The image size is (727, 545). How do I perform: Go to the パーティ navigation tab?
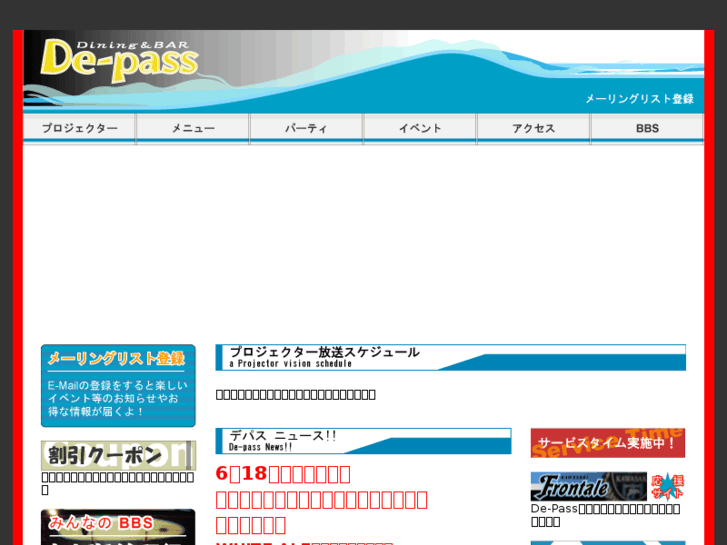tap(306, 128)
